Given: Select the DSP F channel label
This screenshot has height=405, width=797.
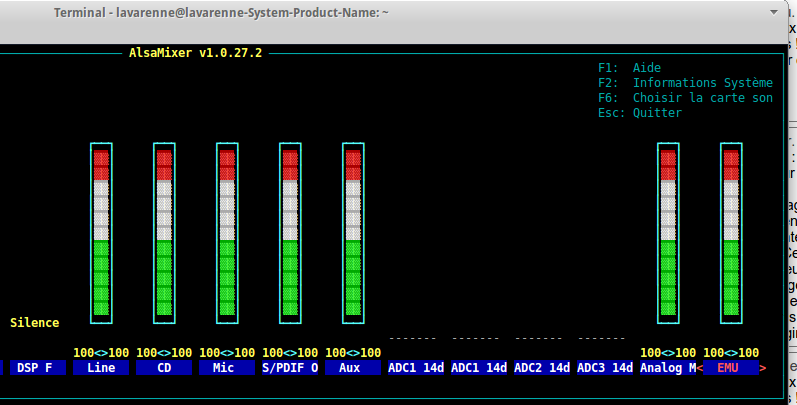Looking at the screenshot, I should 38,368.
